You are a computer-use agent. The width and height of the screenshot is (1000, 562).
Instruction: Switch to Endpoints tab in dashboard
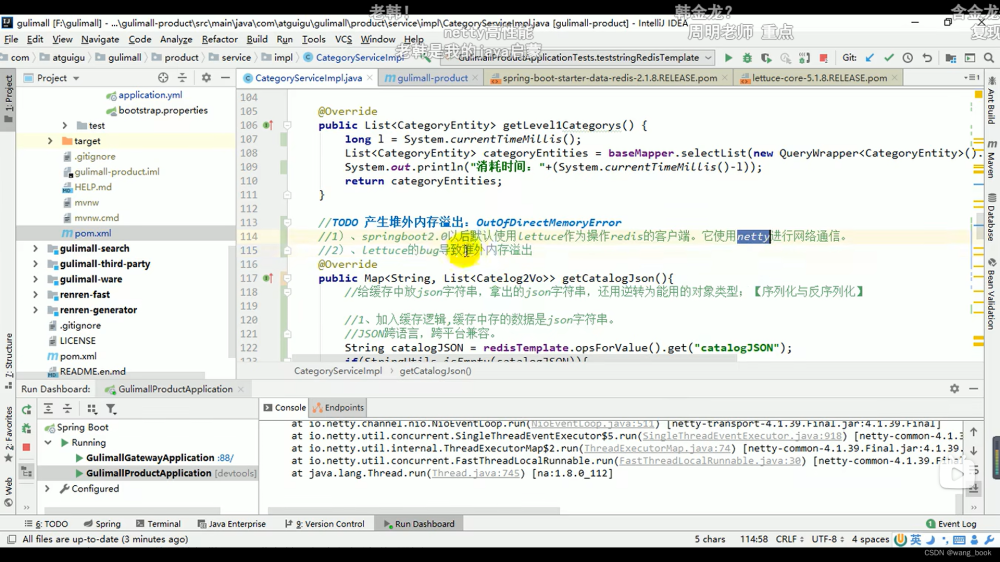pos(338,408)
